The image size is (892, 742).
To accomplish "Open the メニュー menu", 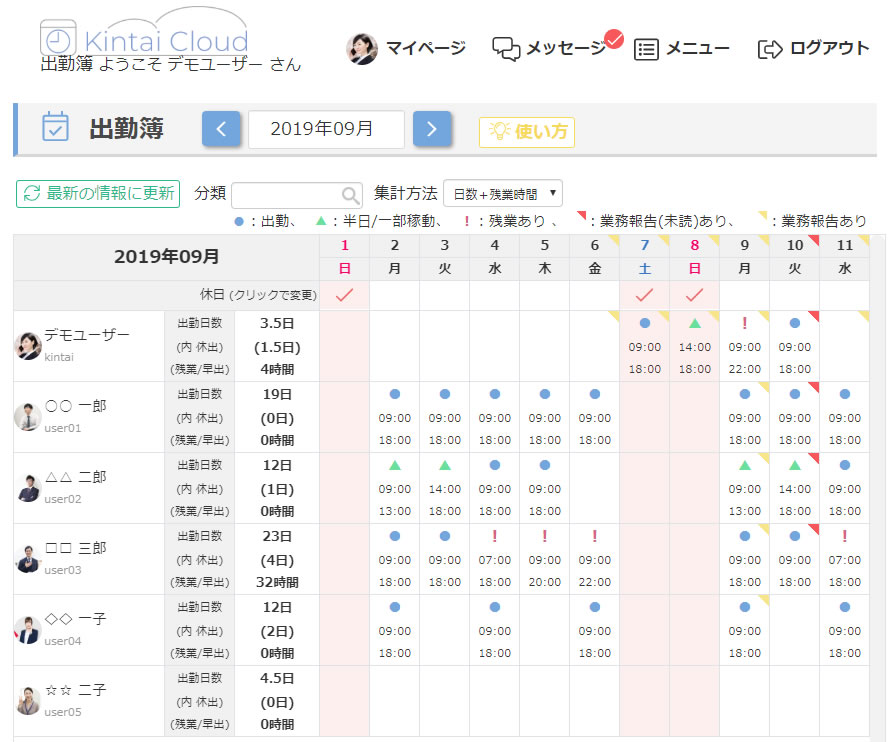I will pos(682,48).
